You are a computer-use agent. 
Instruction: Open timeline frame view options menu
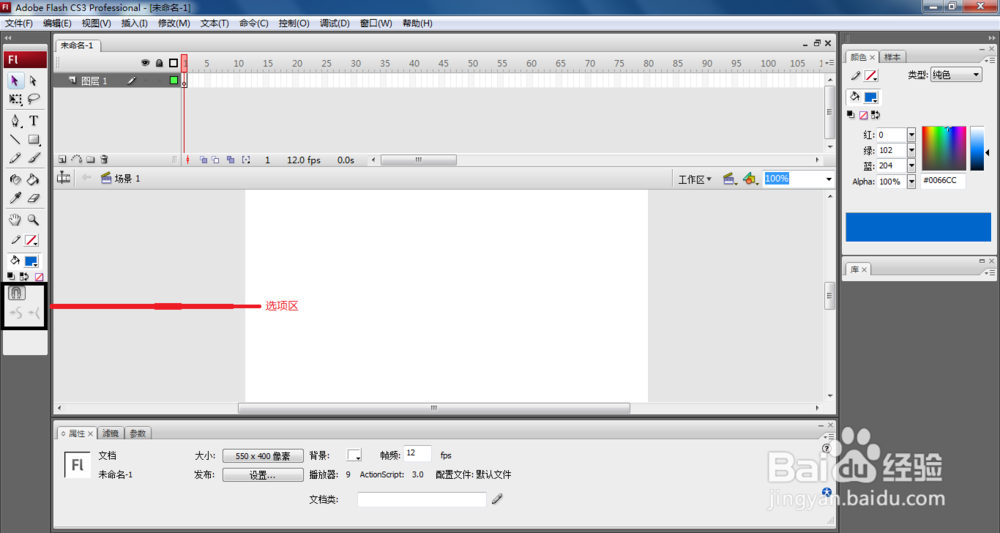[829, 62]
